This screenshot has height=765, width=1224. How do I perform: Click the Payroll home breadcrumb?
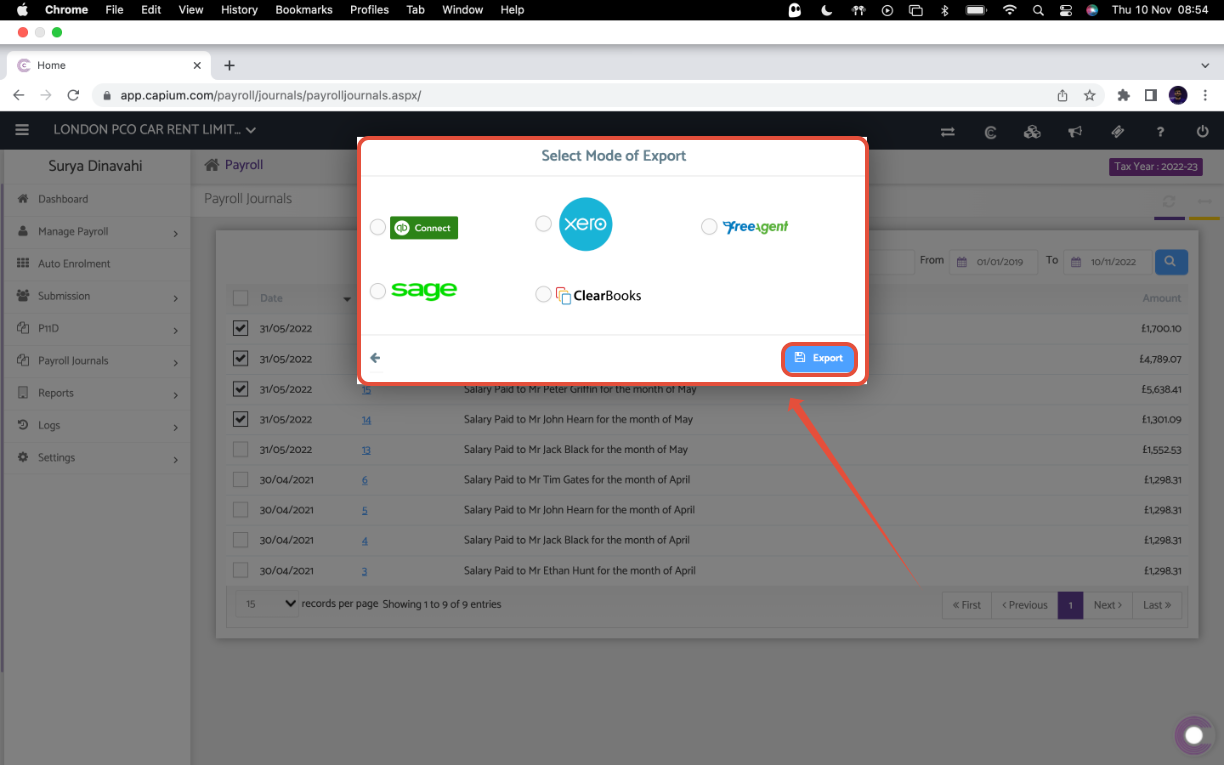click(x=234, y=165)
